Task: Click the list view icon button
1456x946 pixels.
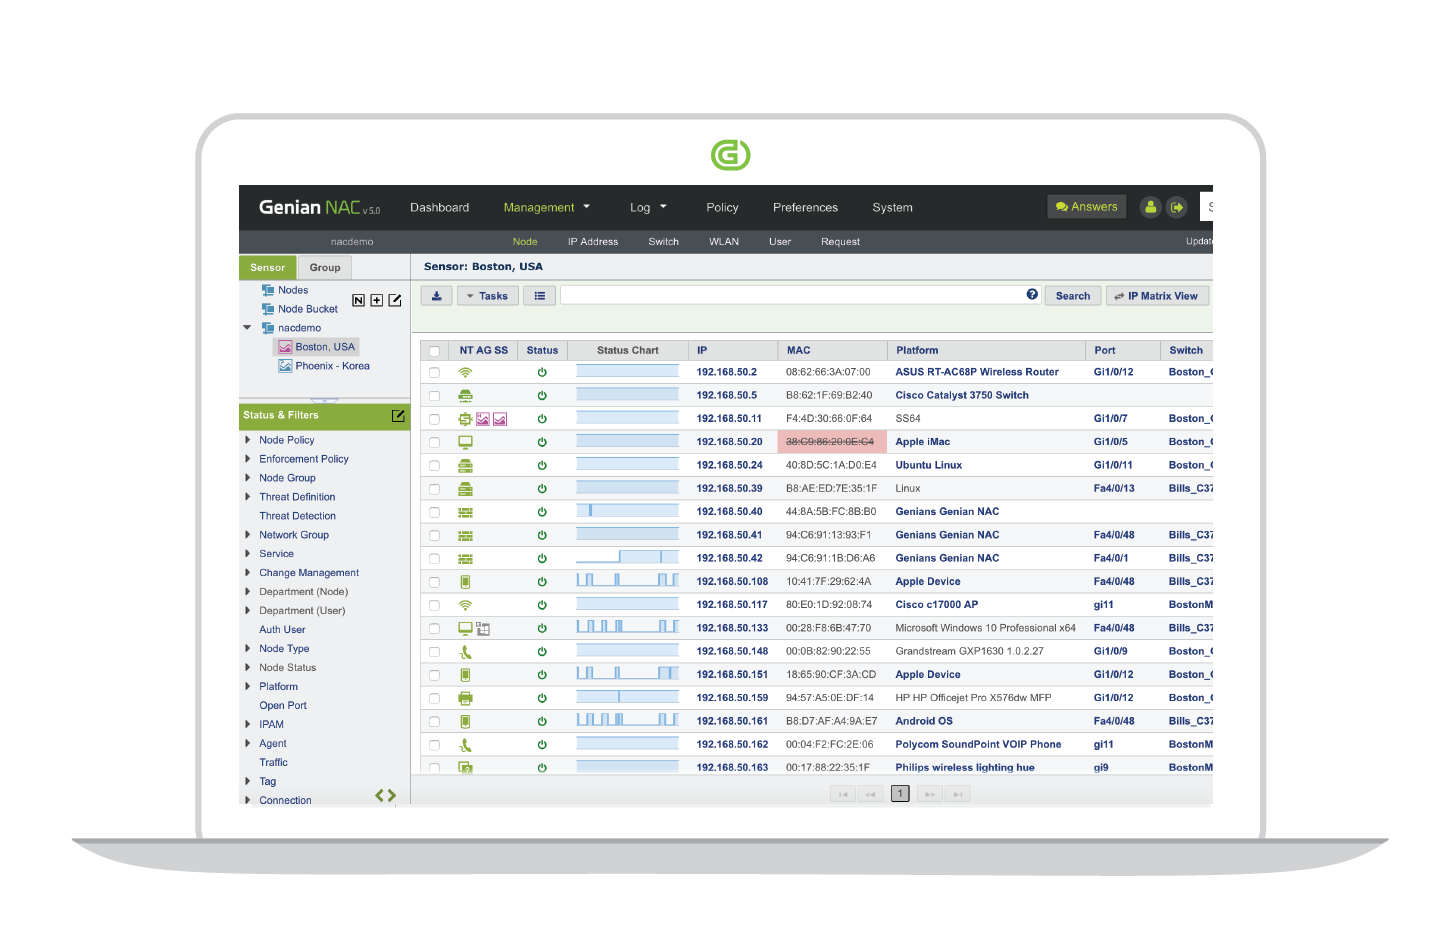Action: (x=540, y=296)
